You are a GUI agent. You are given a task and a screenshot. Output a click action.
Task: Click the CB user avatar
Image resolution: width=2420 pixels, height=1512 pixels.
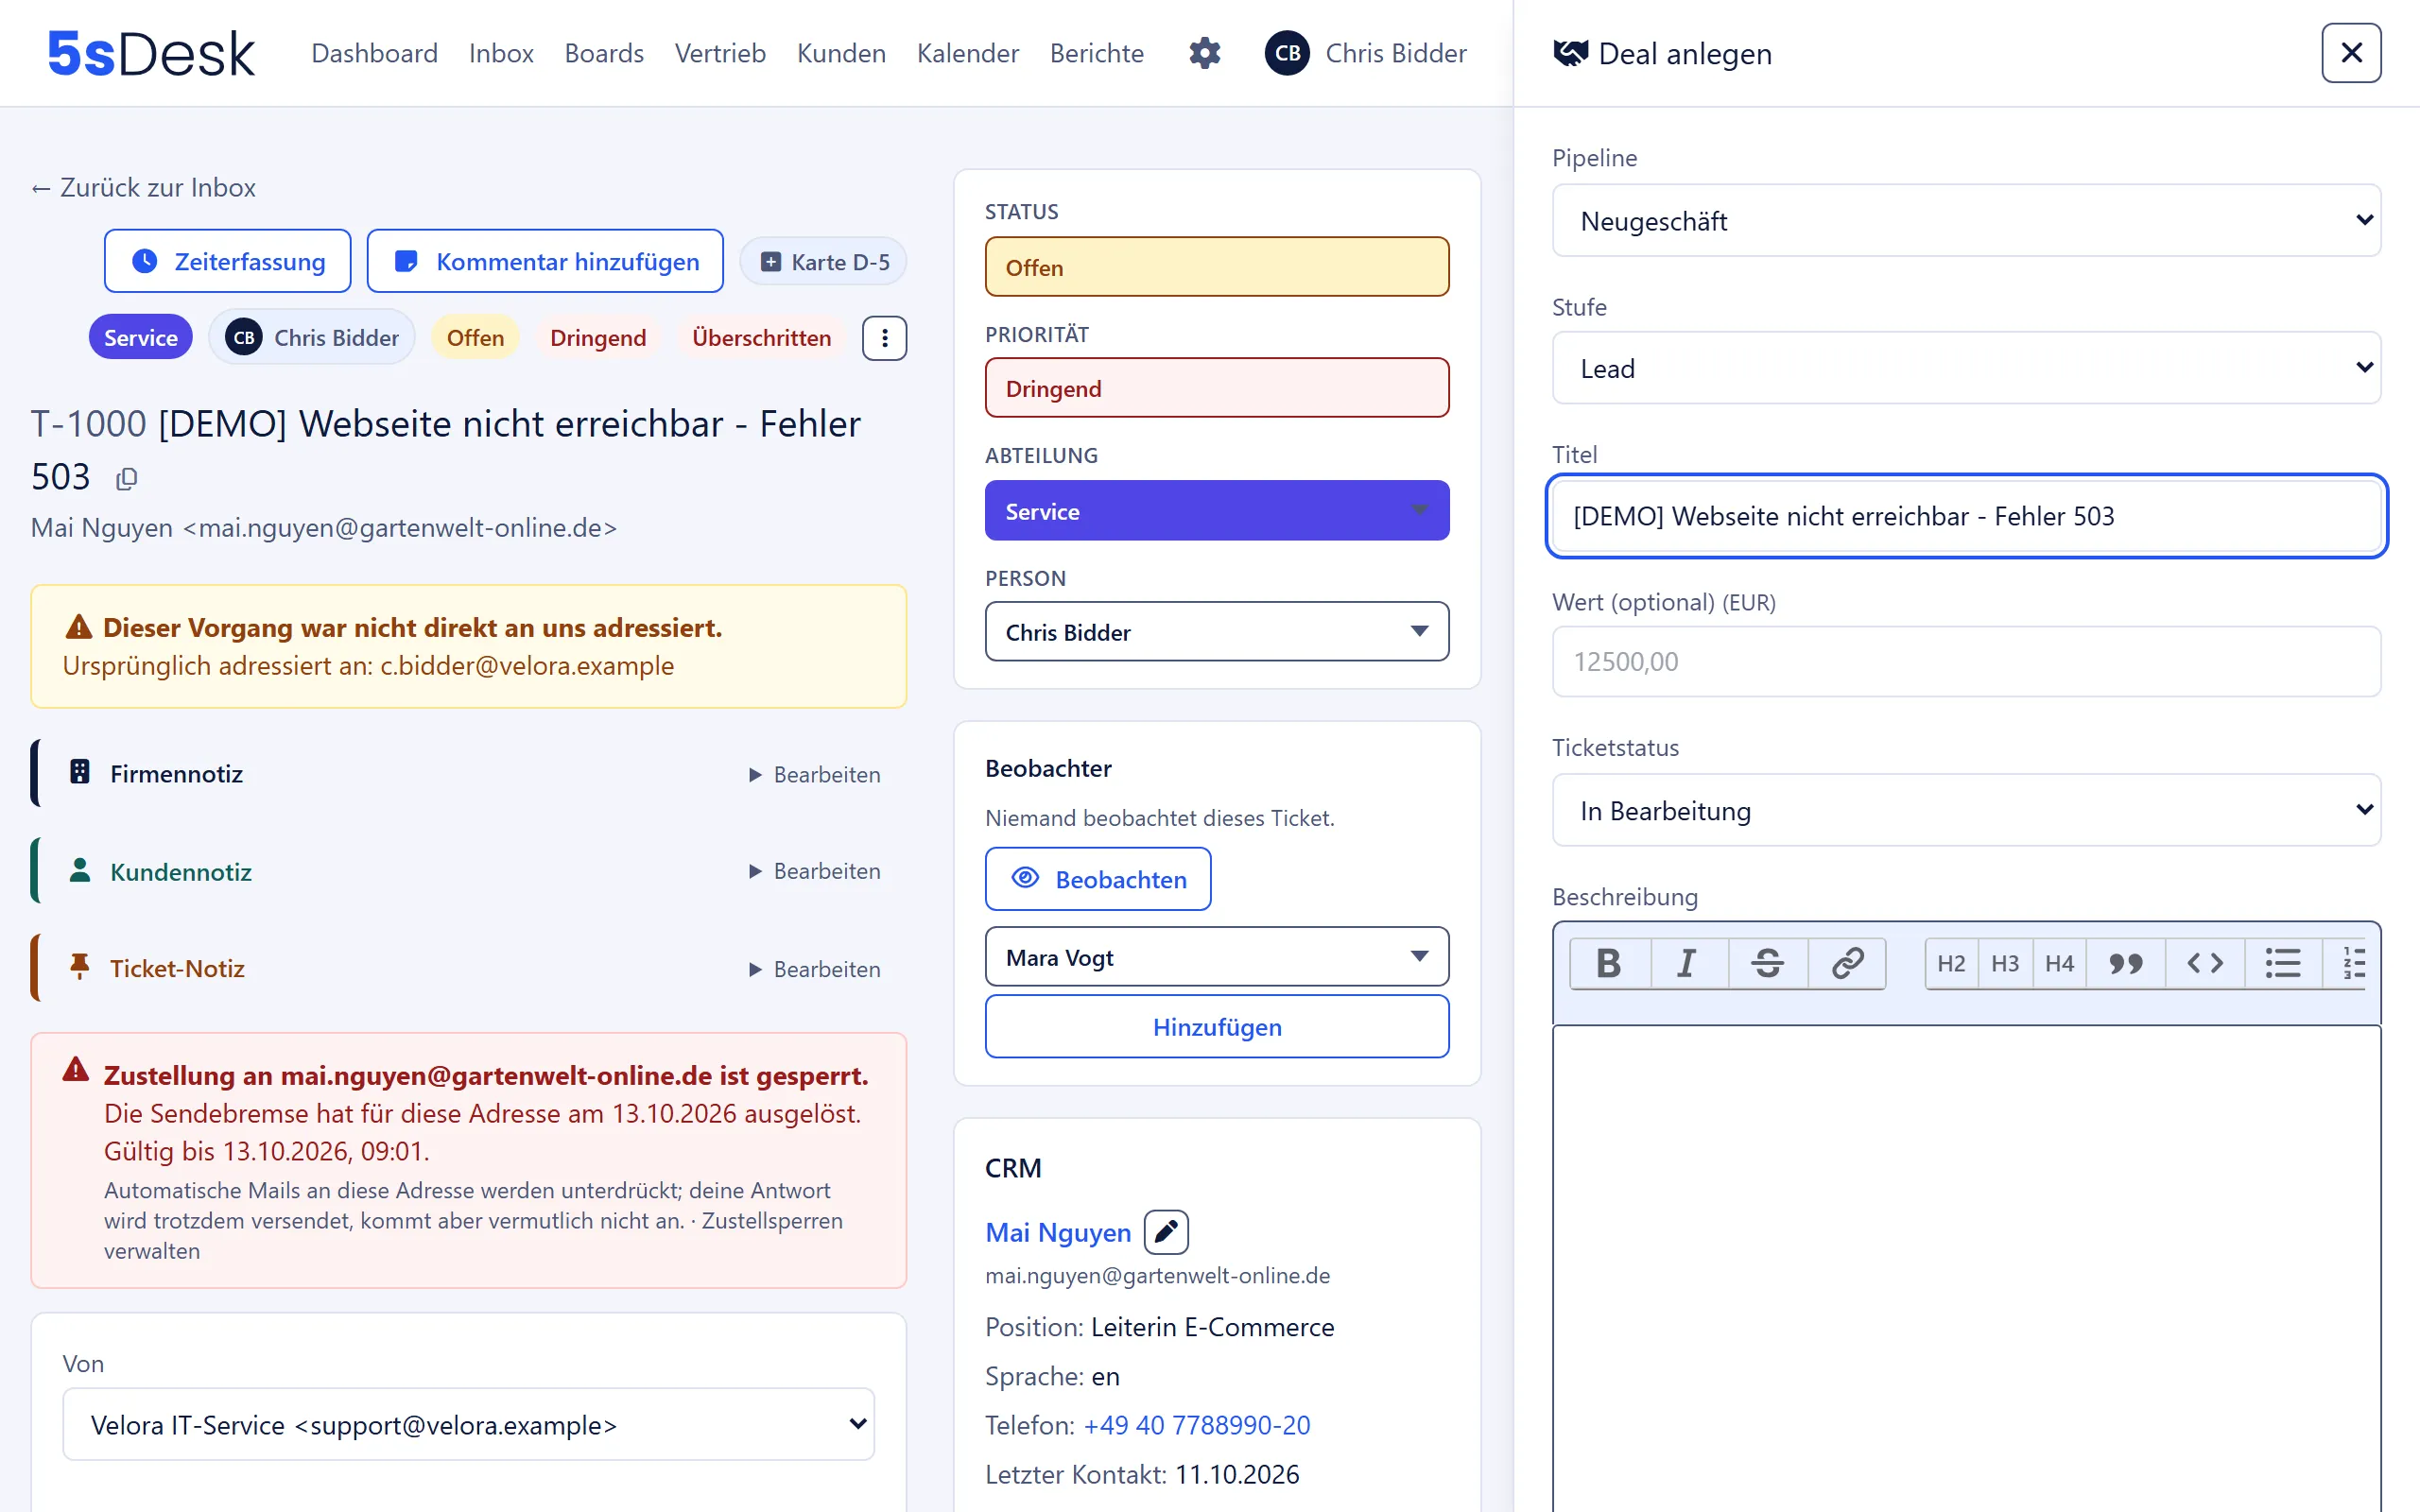1287,53
